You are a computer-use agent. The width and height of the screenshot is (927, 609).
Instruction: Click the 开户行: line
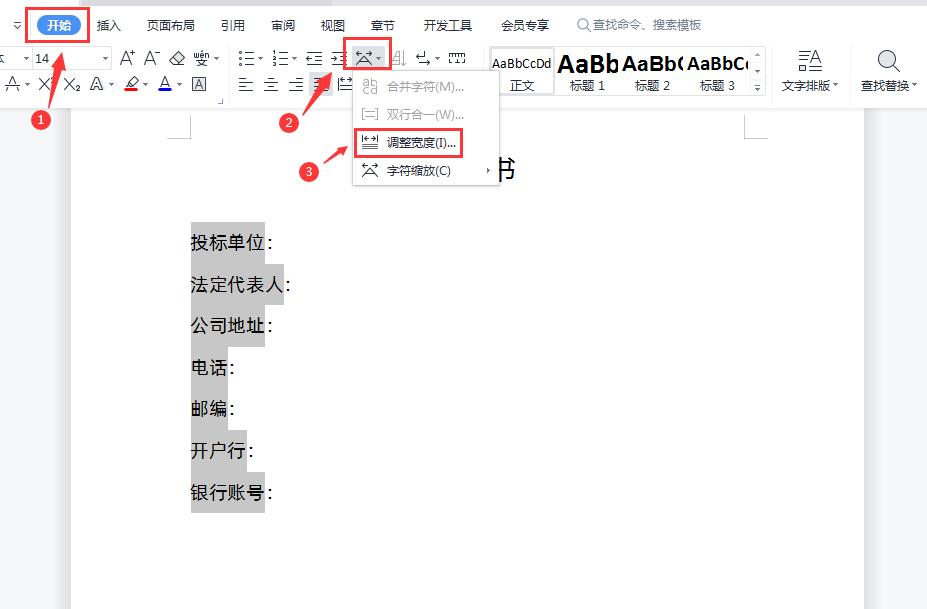point(222,451)
